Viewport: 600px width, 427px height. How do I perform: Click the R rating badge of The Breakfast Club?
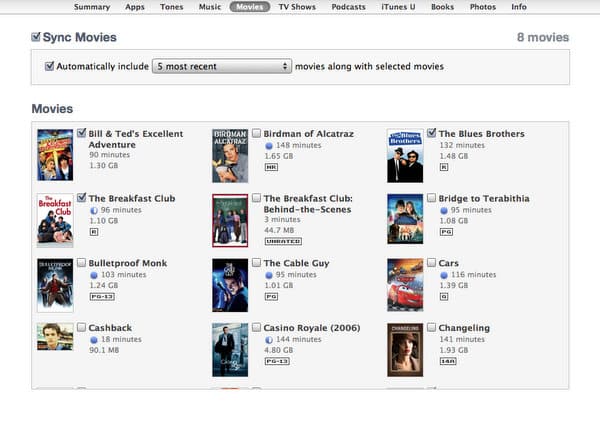click(x=94, y=232)
